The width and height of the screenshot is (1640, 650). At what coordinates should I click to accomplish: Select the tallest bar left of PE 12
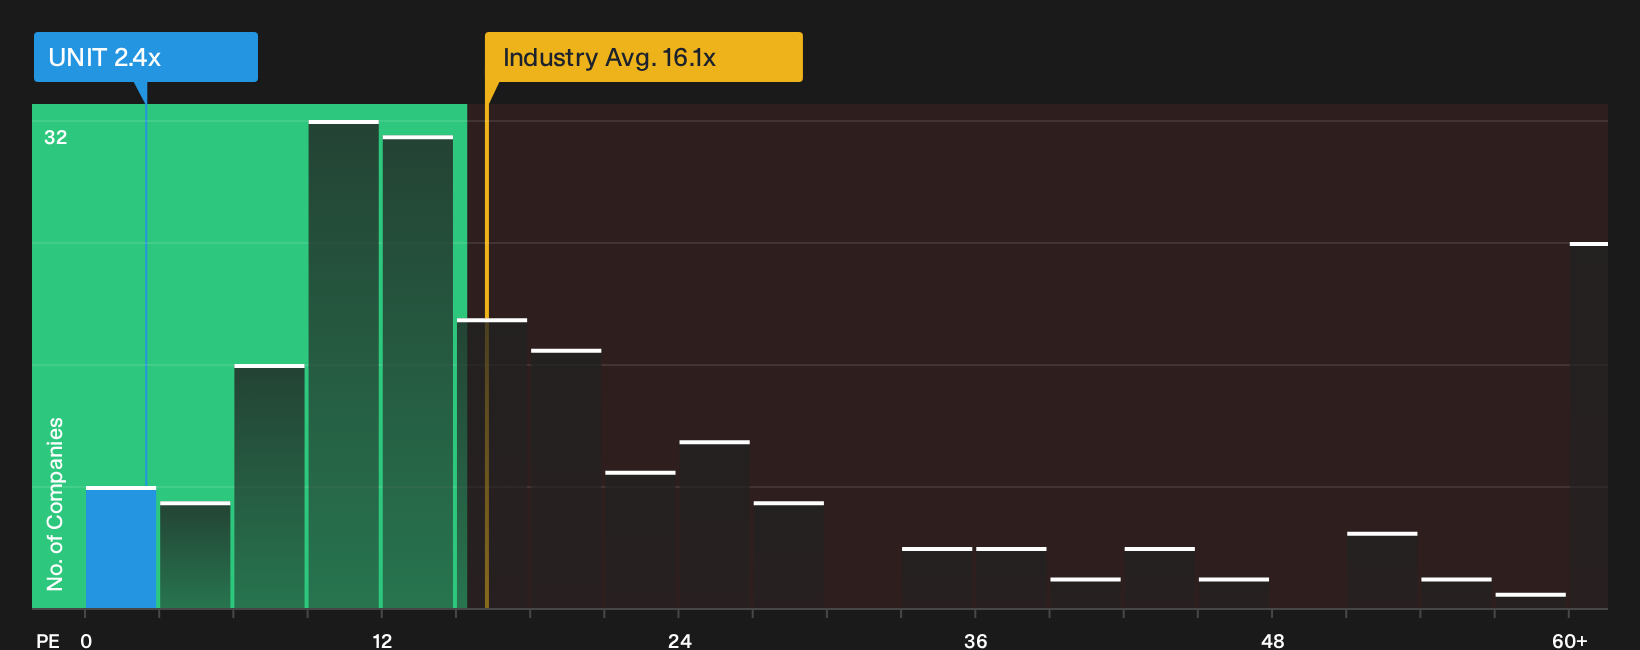coord(344,364)
